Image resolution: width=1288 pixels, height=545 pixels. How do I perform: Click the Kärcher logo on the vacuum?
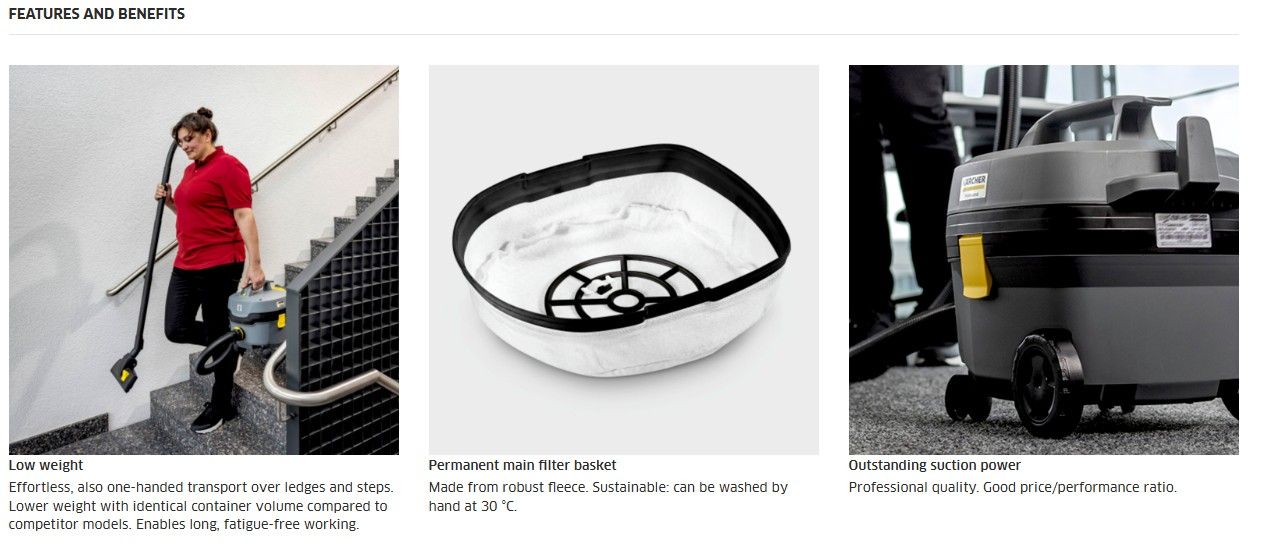click(973, 186)
